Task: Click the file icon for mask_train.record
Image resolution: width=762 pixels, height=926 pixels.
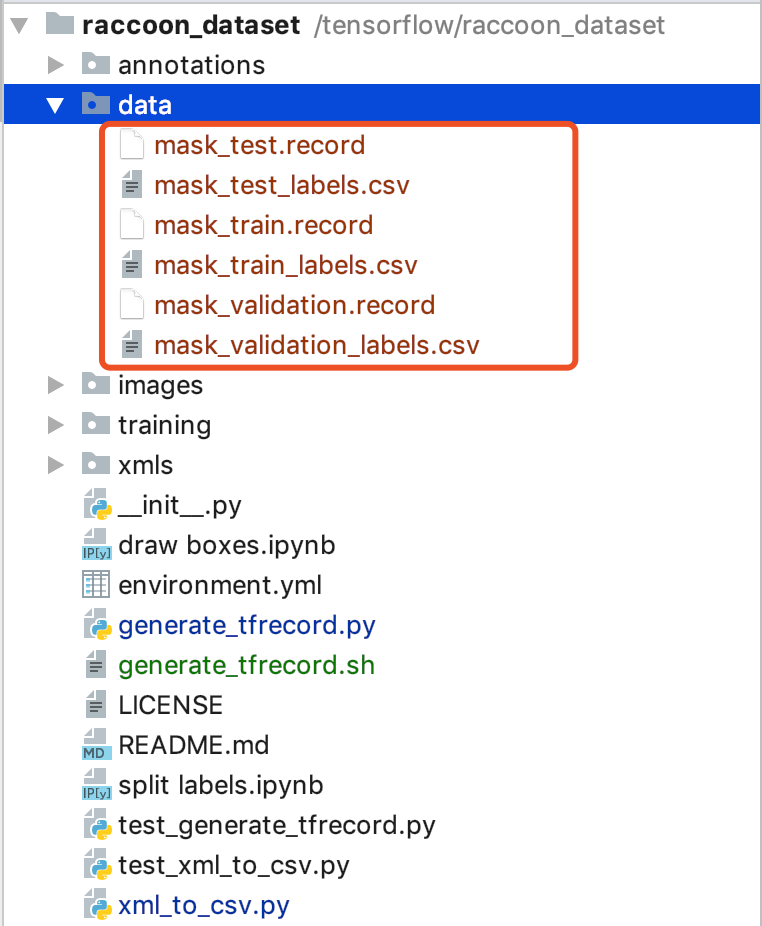Action: click(x=132, y=225)
